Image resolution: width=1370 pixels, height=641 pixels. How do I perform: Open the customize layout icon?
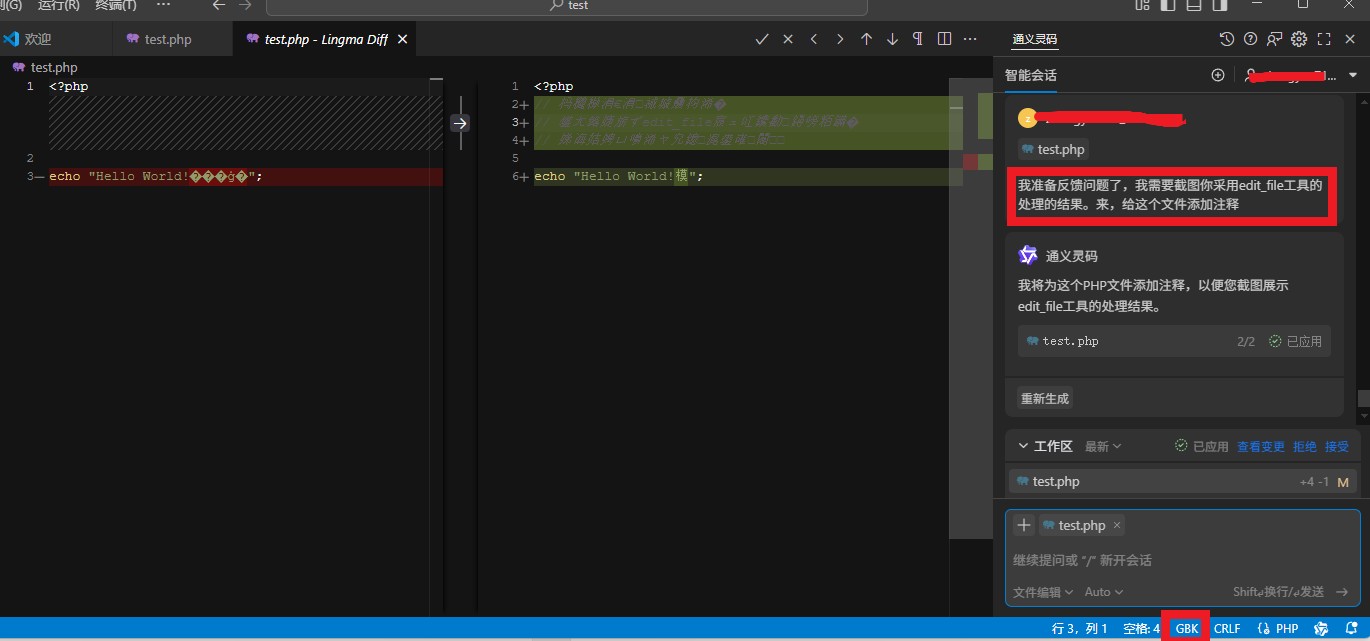pos(1142,5)
